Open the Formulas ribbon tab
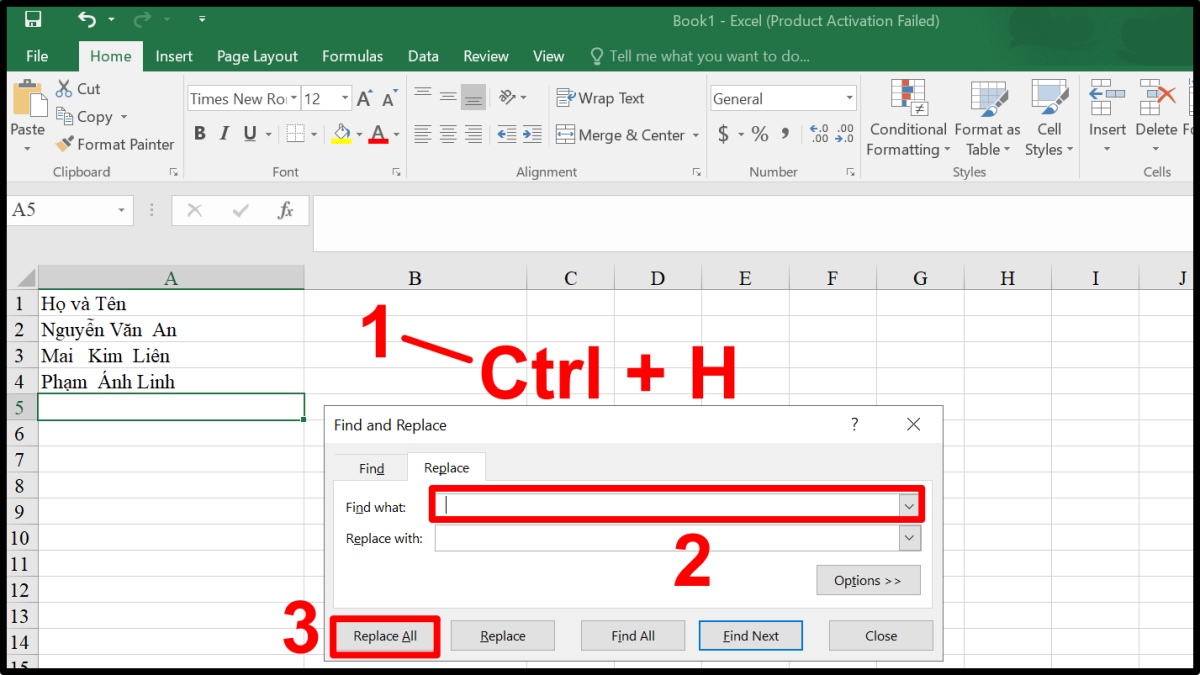Screen dimensions: 1200x675 (x=352, y=56)
